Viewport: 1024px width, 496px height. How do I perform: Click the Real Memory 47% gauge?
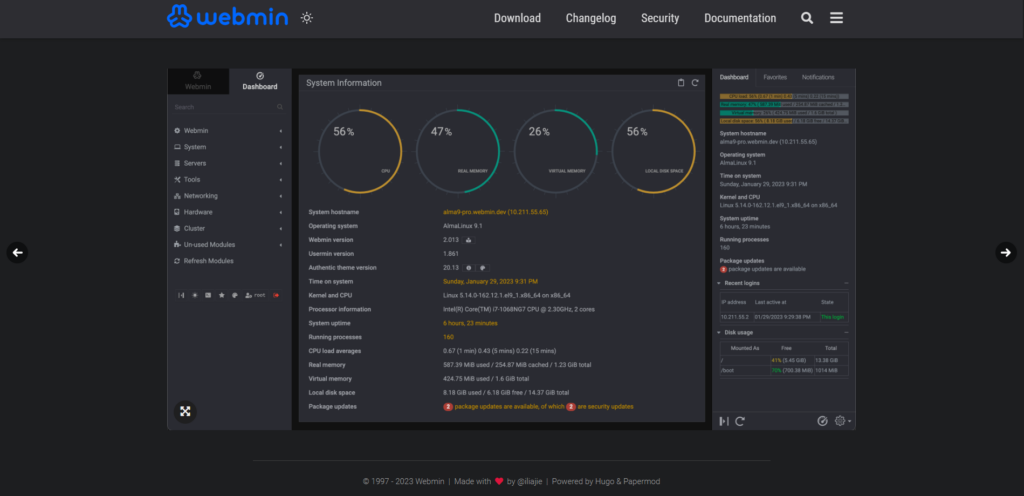(458, 151)
